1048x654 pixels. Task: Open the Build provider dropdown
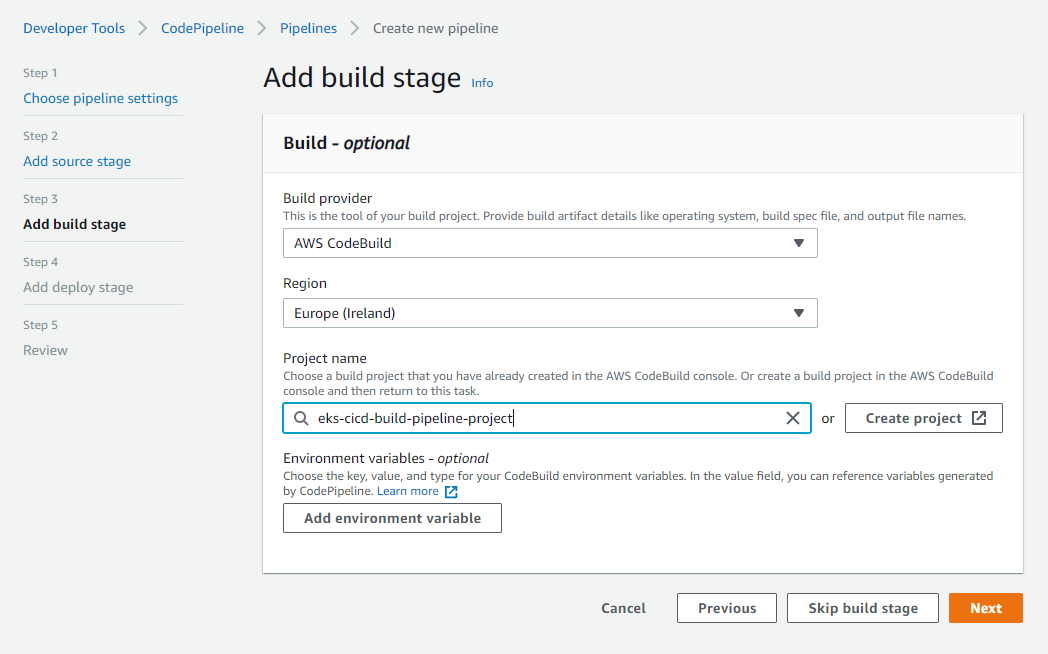[x=550, y=243]
